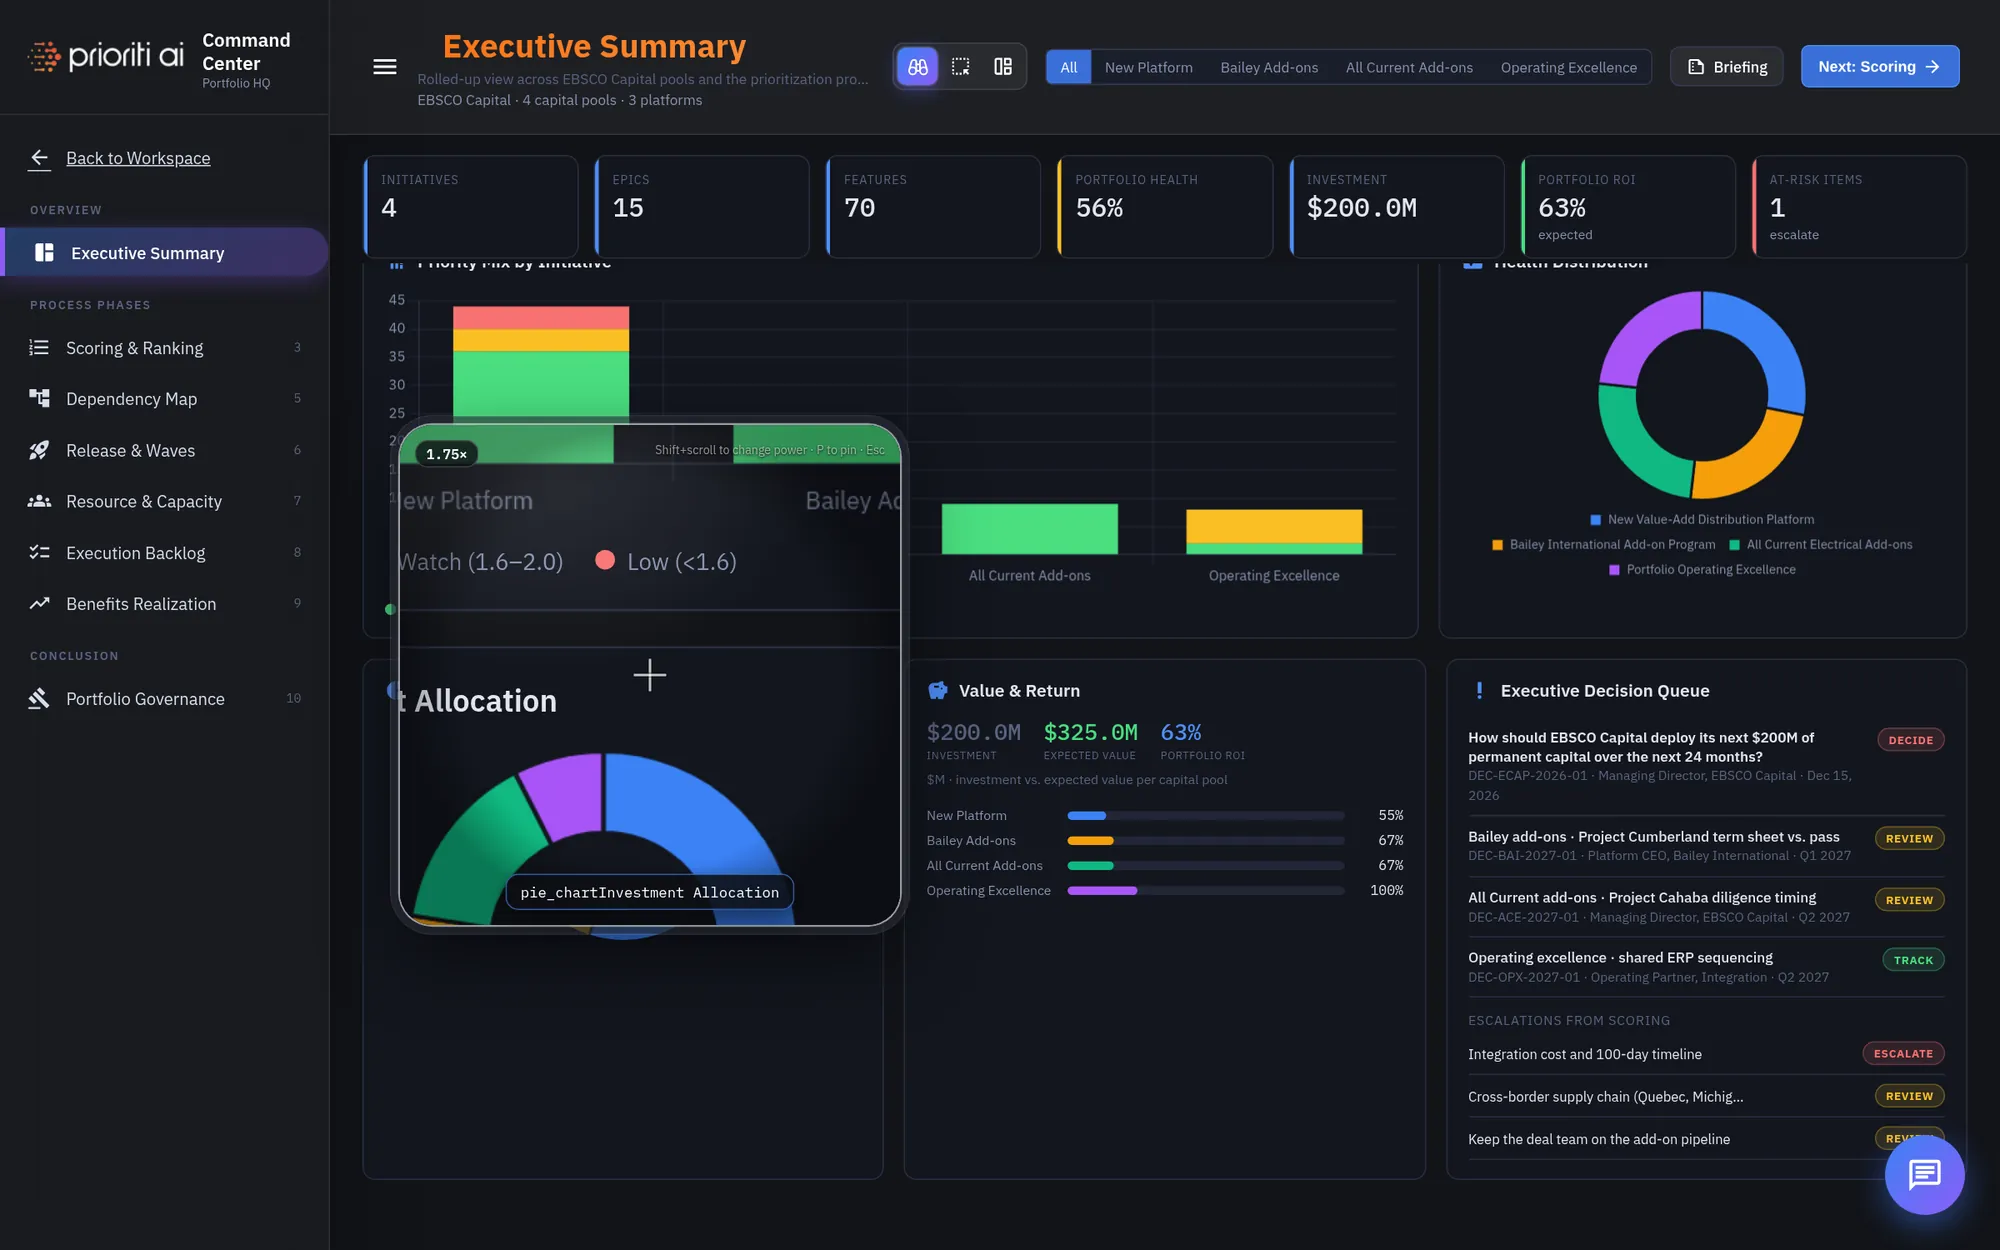2000x1250 pixels.
Task: Click the Execution Backlog checklist icon
Action: click(39, 552)
